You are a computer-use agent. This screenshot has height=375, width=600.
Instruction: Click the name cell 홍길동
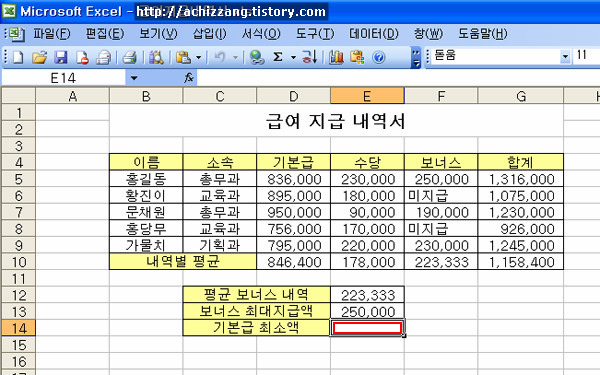146,179
